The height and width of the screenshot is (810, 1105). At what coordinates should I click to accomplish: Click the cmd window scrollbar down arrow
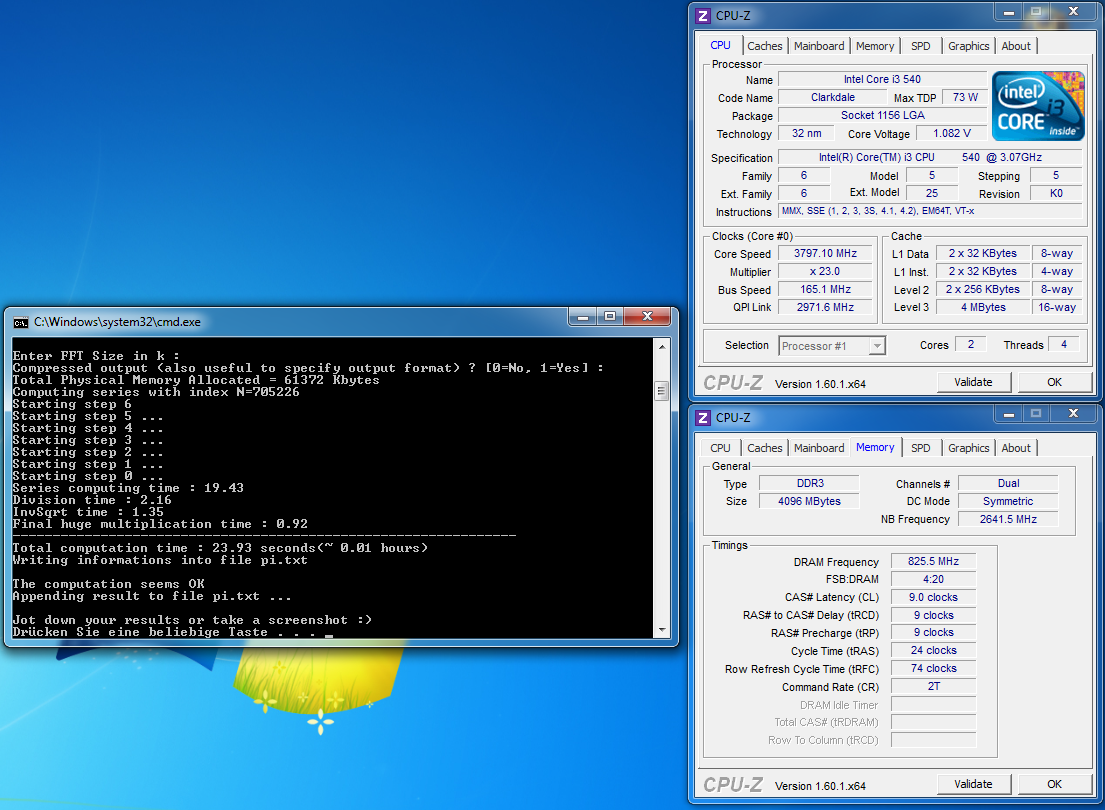(662, 630)
